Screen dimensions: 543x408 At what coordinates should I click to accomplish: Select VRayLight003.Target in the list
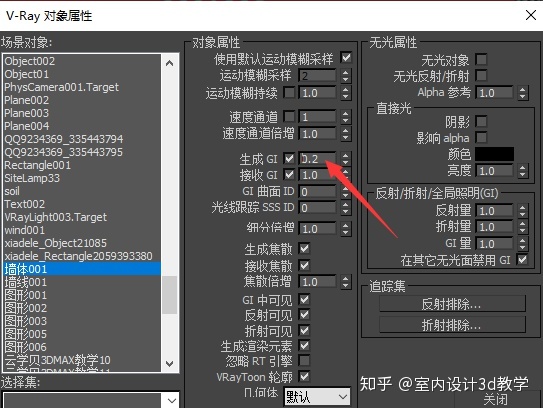point(82,217)
